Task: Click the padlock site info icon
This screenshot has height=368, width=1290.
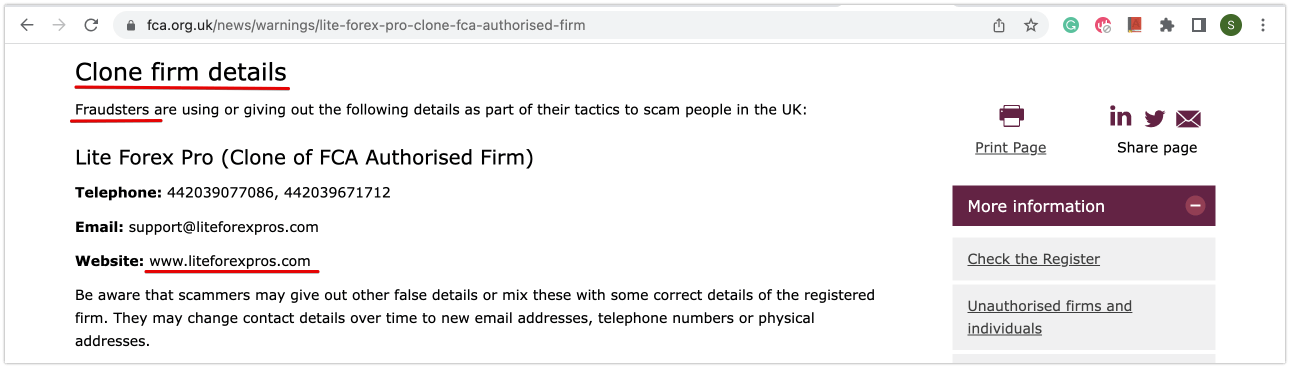Action: 130,25
